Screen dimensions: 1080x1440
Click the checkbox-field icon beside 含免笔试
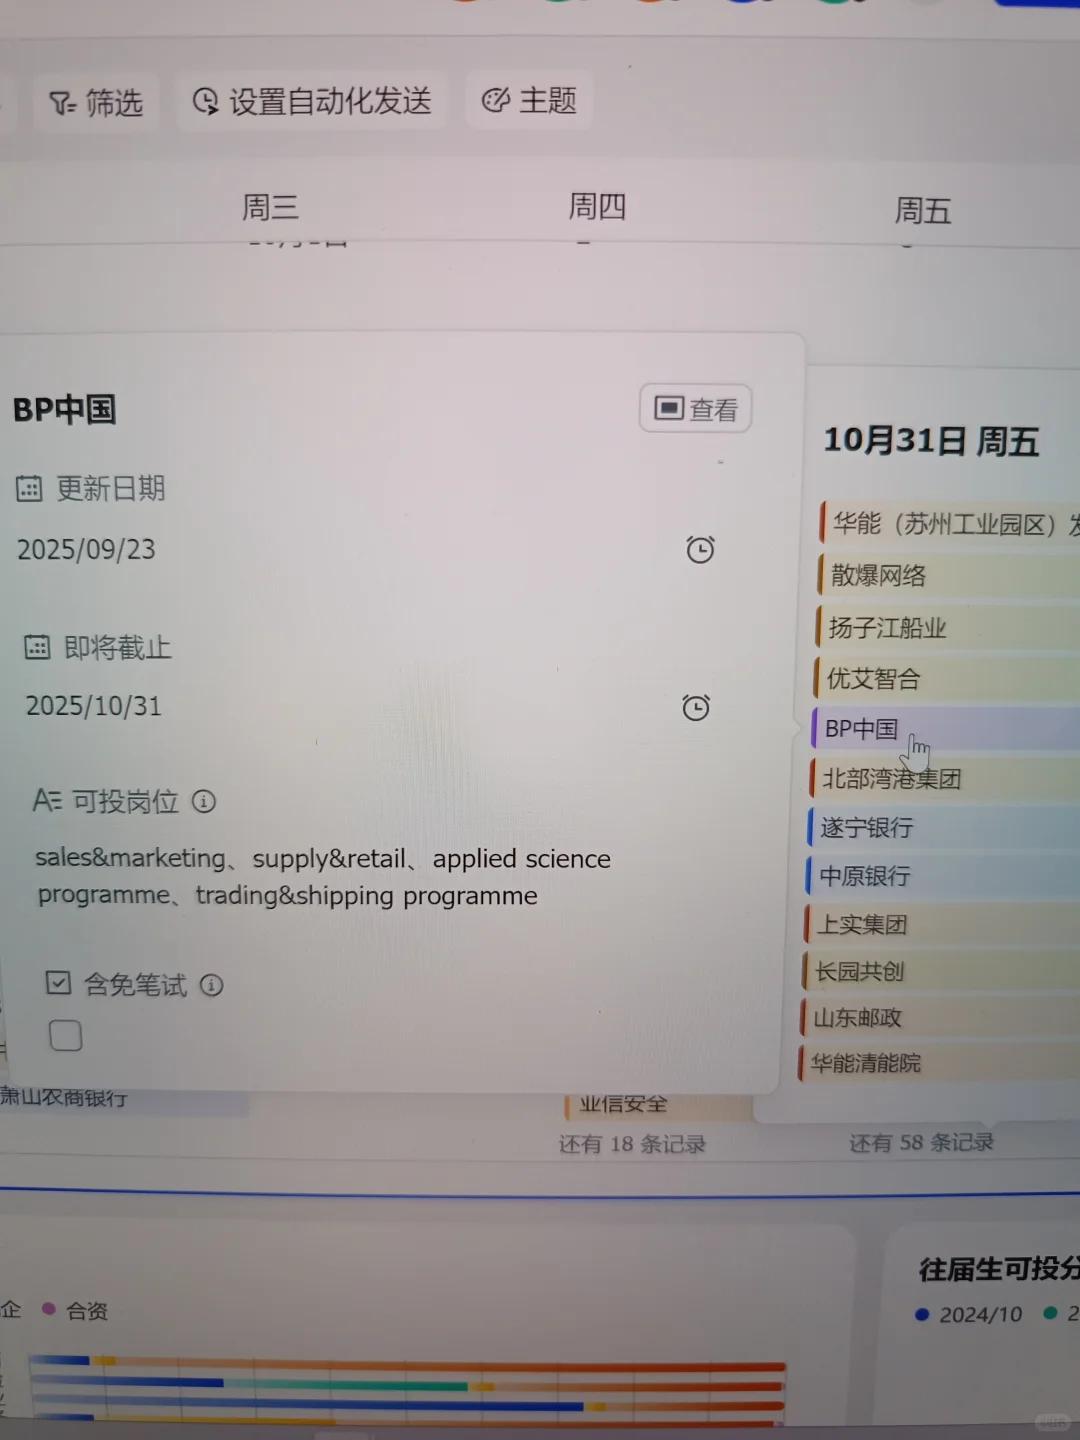click(x=58, y=983)
